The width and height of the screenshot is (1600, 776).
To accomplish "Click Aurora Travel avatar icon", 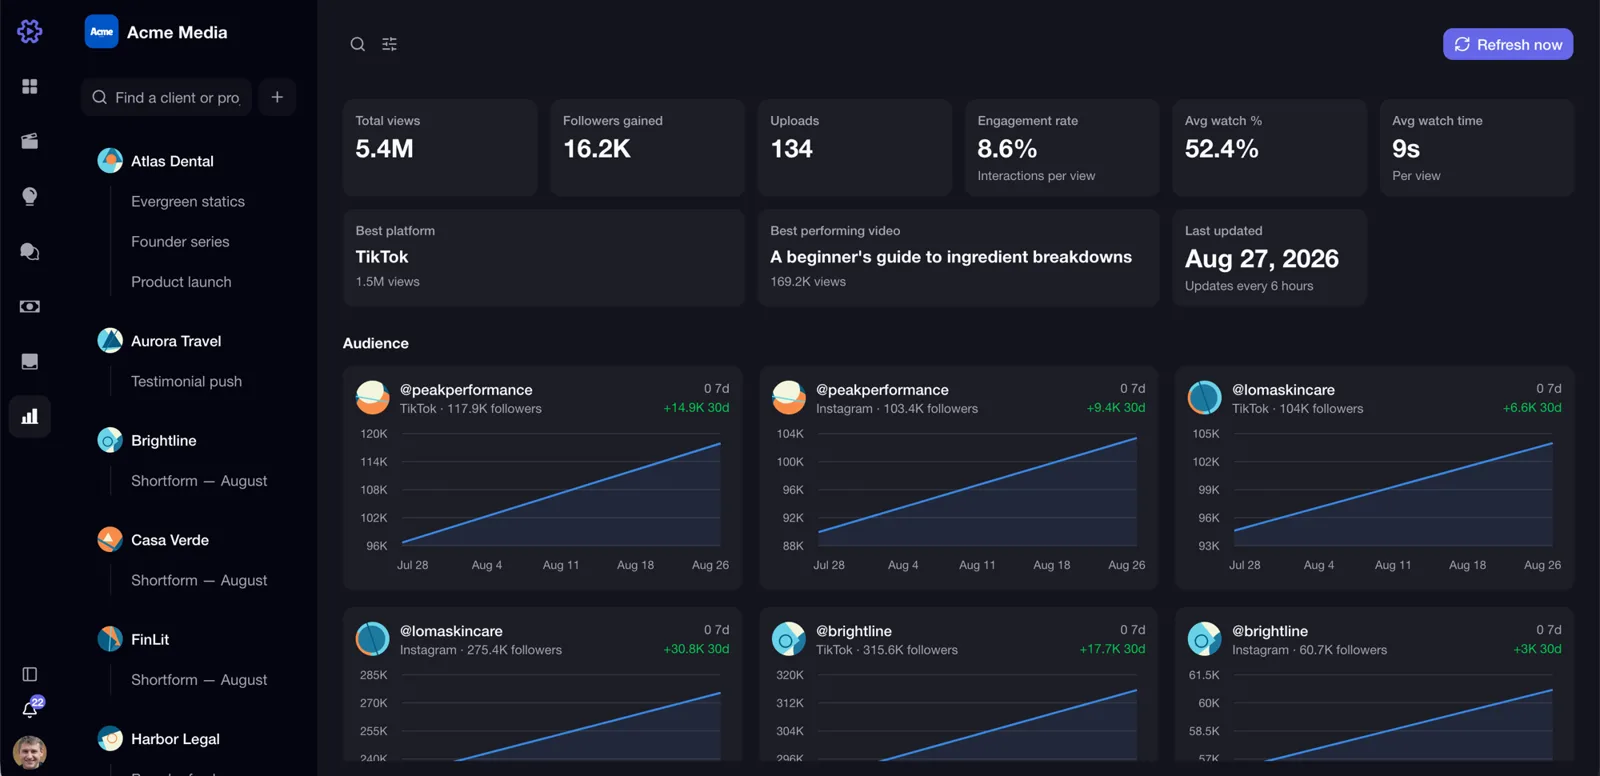I will click(x=110, y=340).
